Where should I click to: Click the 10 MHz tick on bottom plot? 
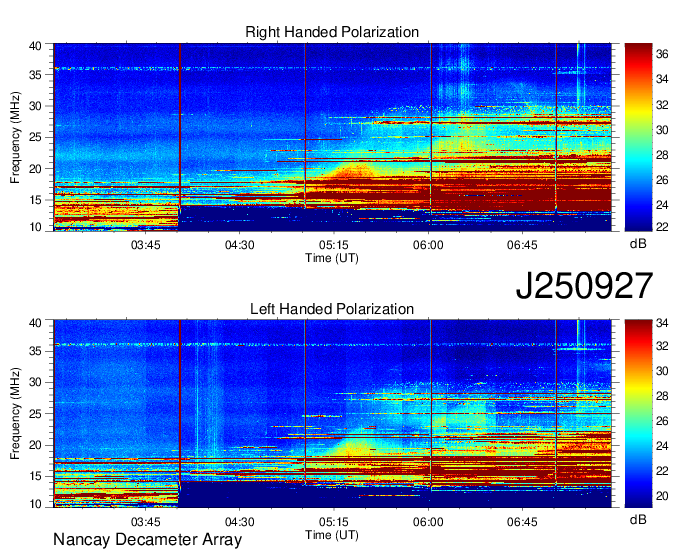click(x=37, y=504)
